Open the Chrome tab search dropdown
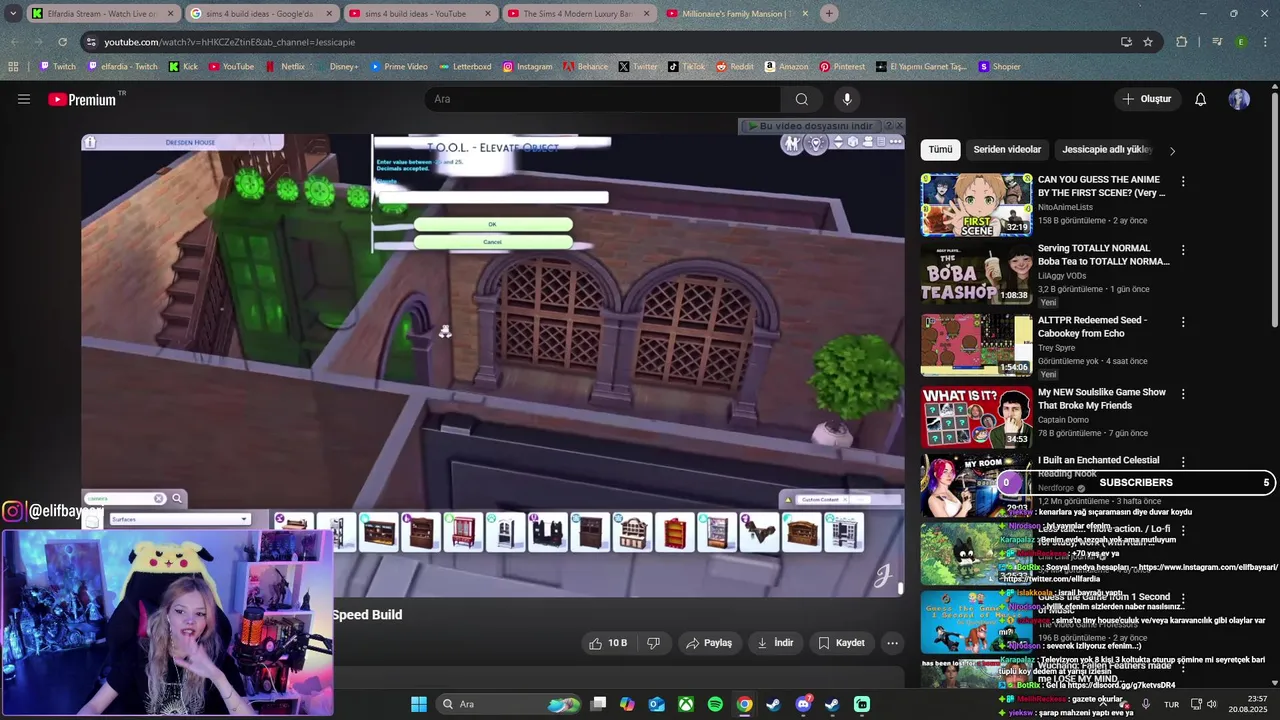The width and height of the screenshot is (1280, 720). coord(12,14)
